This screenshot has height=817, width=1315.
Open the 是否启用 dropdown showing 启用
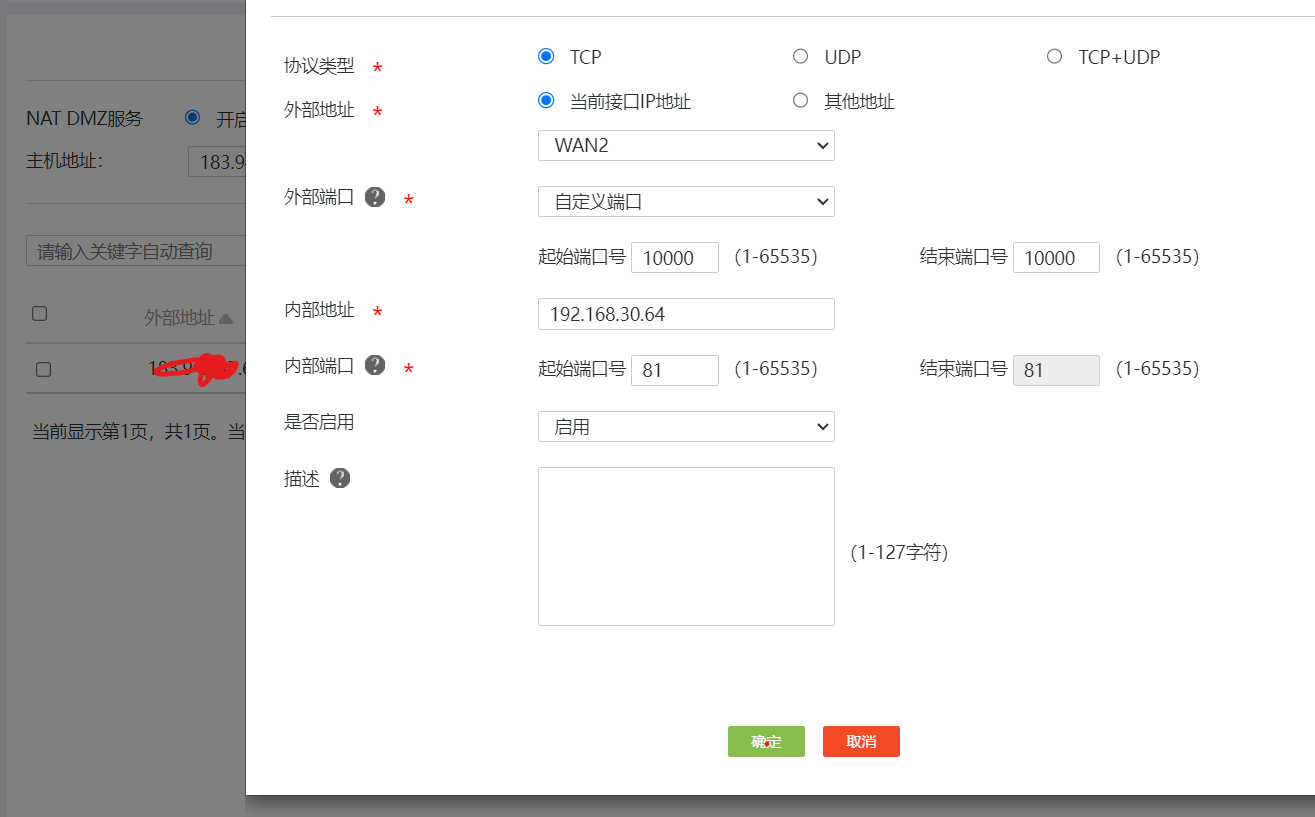(686, 426)
